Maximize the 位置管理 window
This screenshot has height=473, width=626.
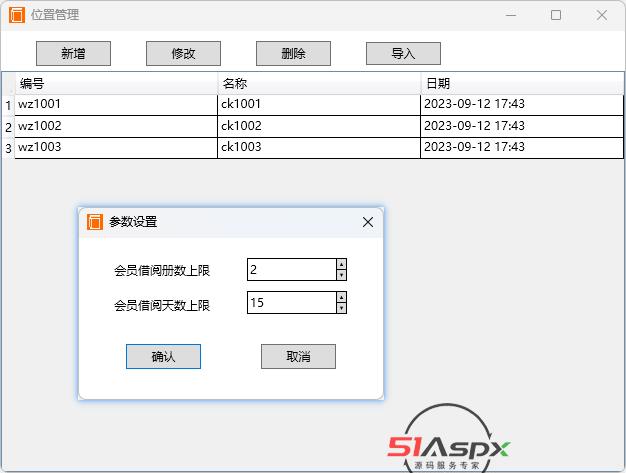point(556,15)
